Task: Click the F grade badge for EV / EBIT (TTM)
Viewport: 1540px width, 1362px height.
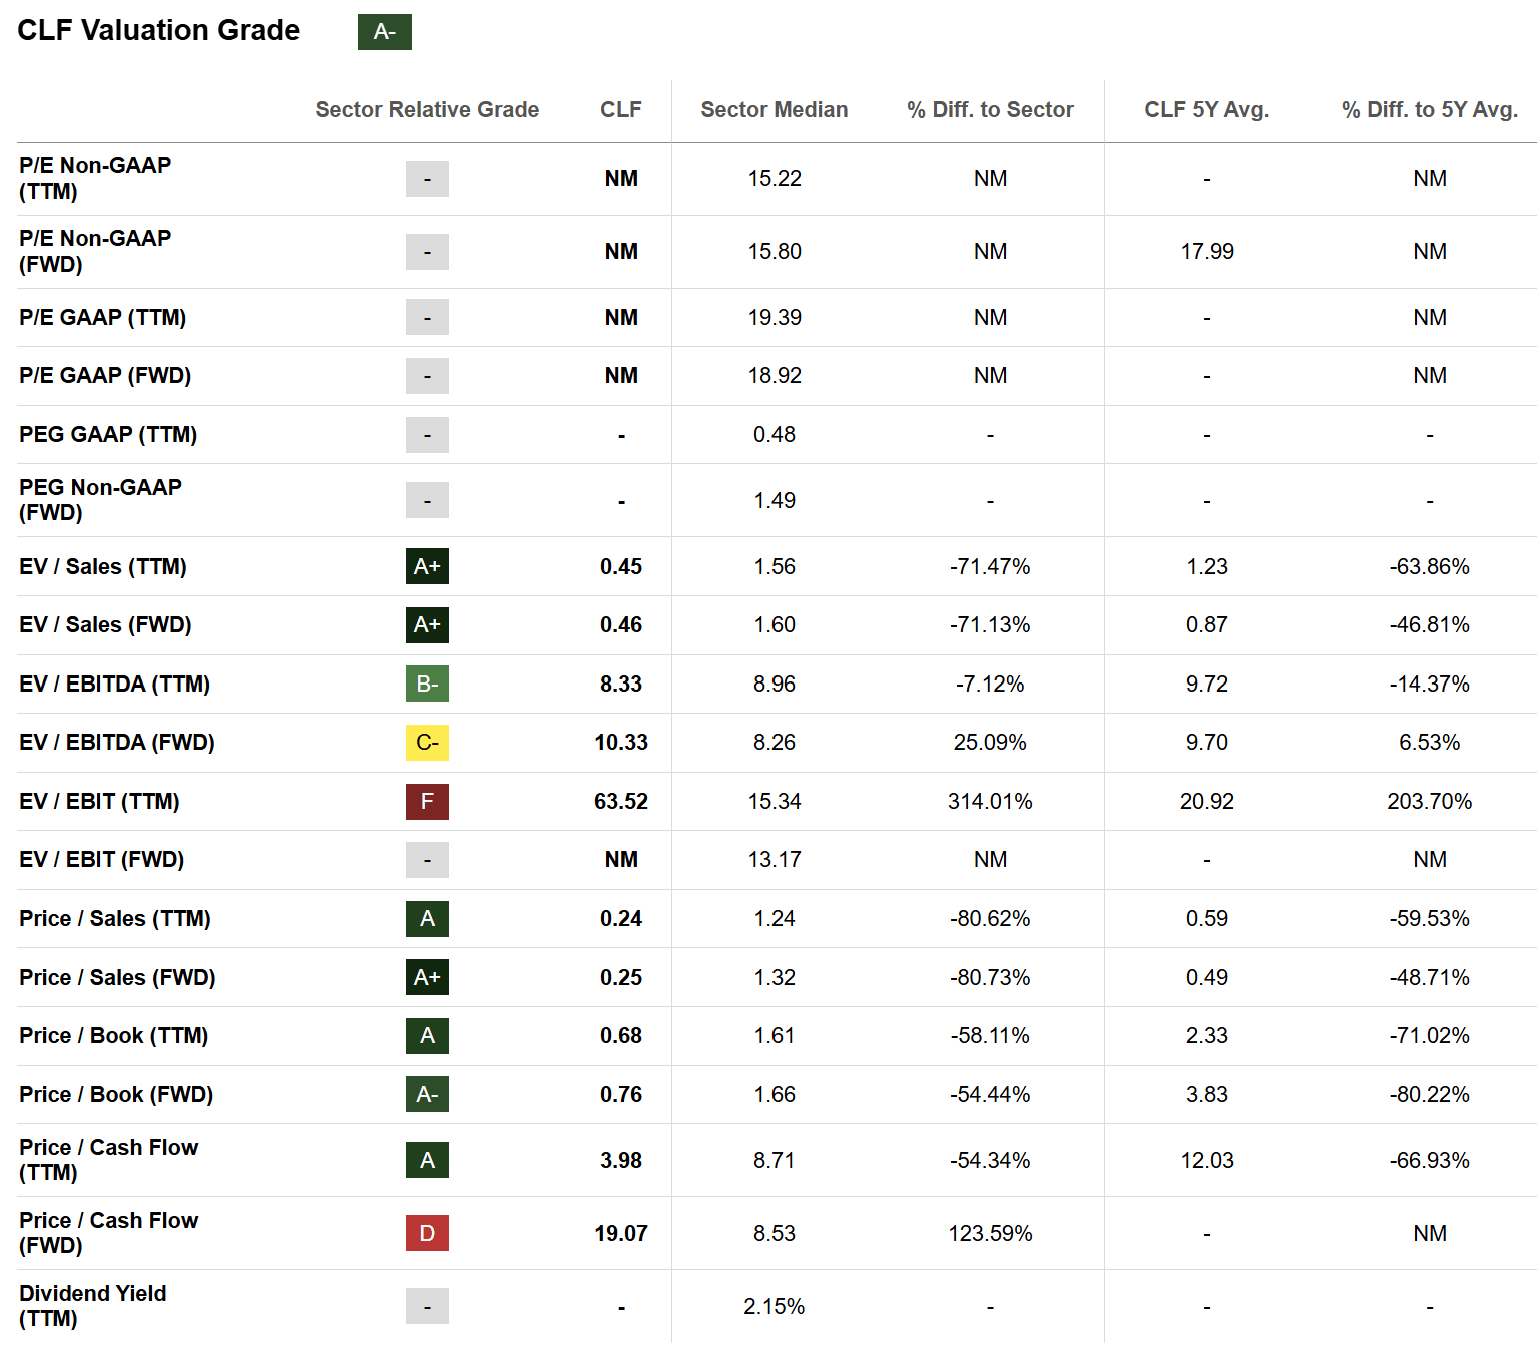Action: coord(427,801)
